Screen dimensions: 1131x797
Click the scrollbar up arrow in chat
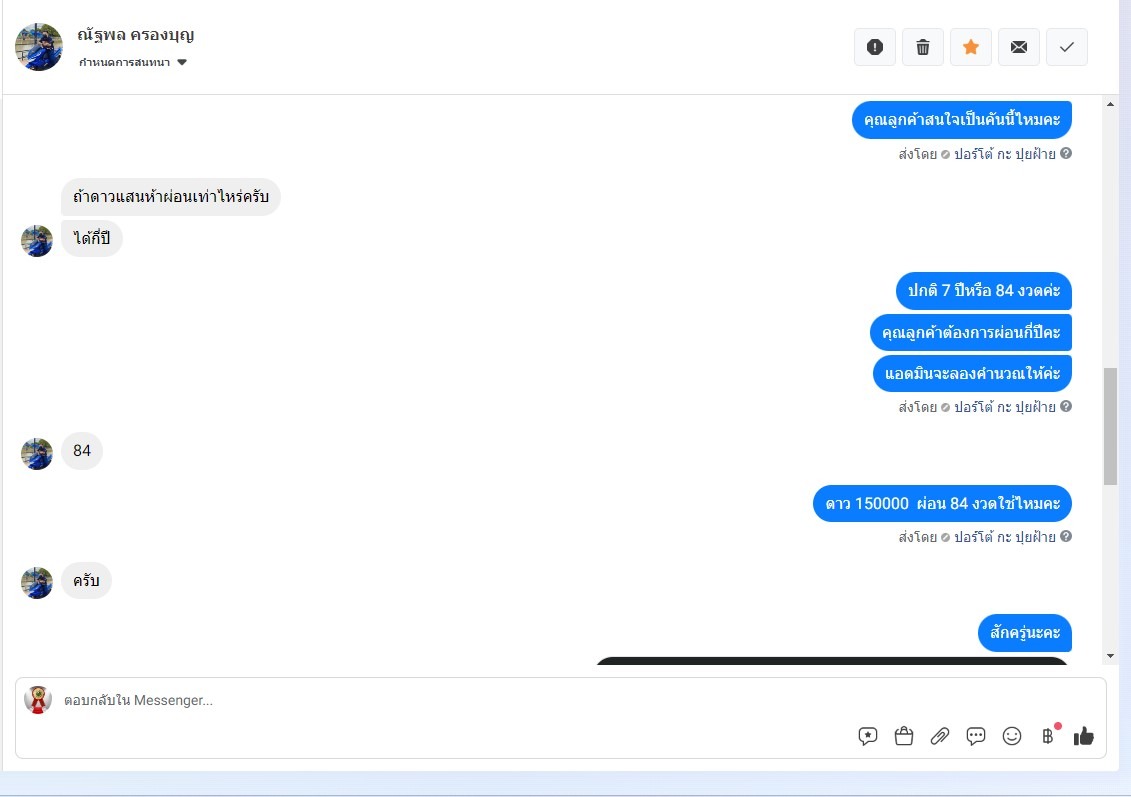pyautogui.click(x=1110, y=105)
